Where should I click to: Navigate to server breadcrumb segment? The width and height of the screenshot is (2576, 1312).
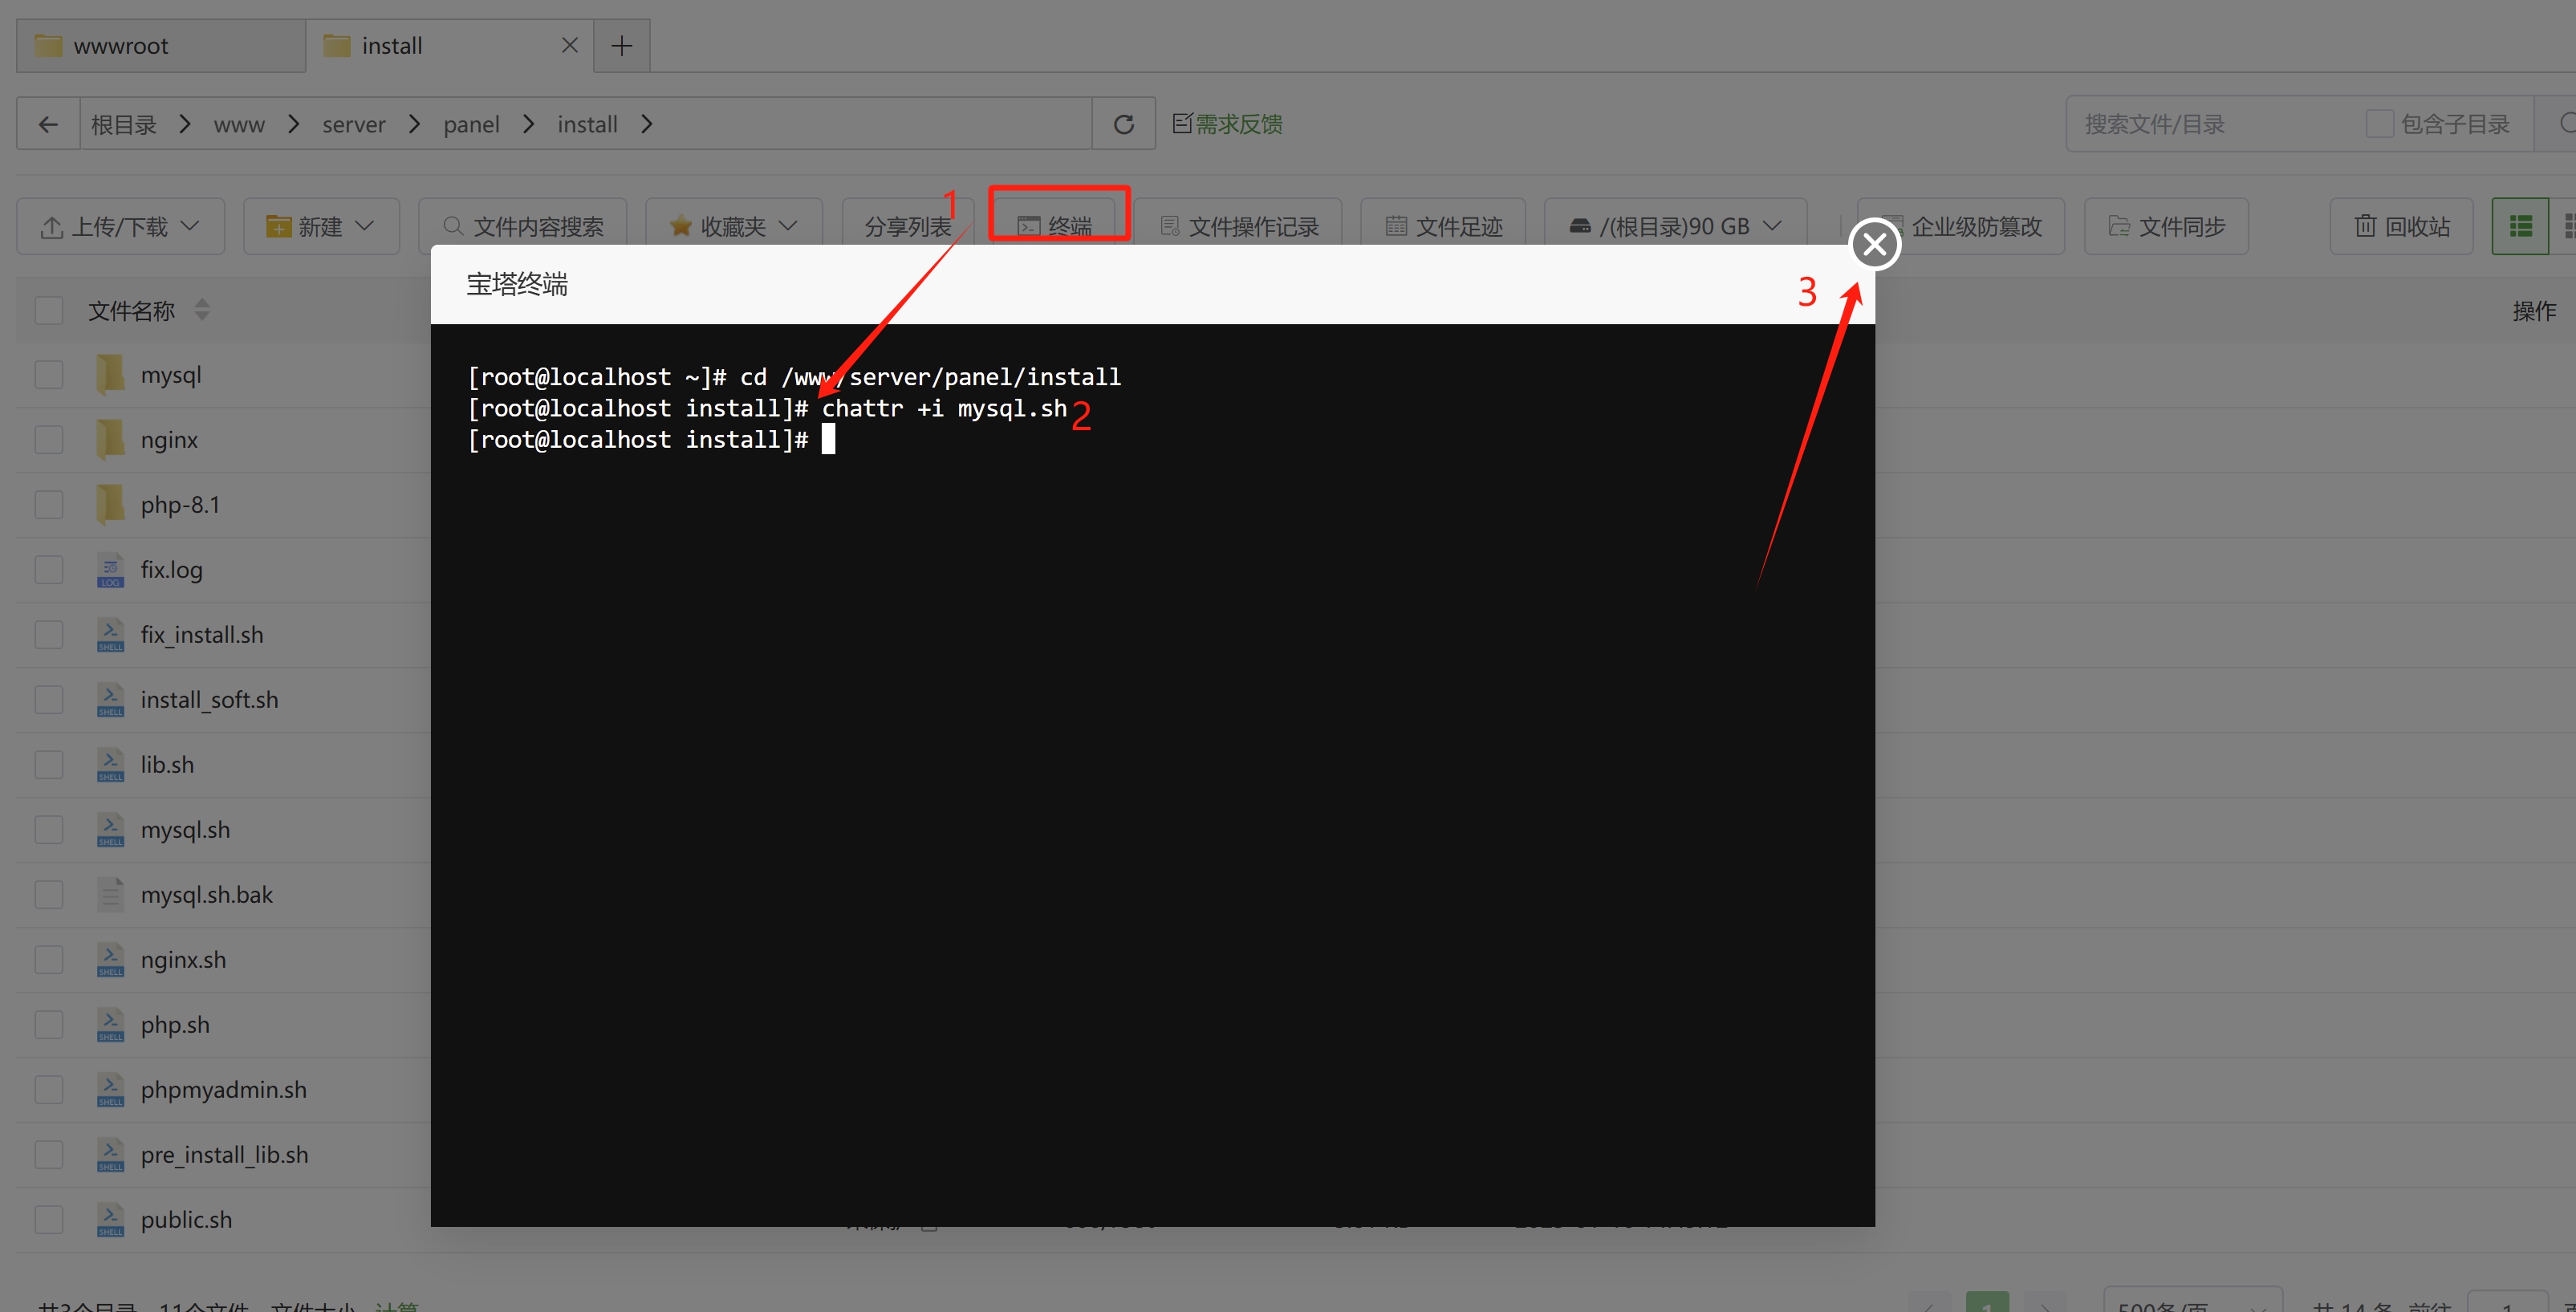click(354, 125)
